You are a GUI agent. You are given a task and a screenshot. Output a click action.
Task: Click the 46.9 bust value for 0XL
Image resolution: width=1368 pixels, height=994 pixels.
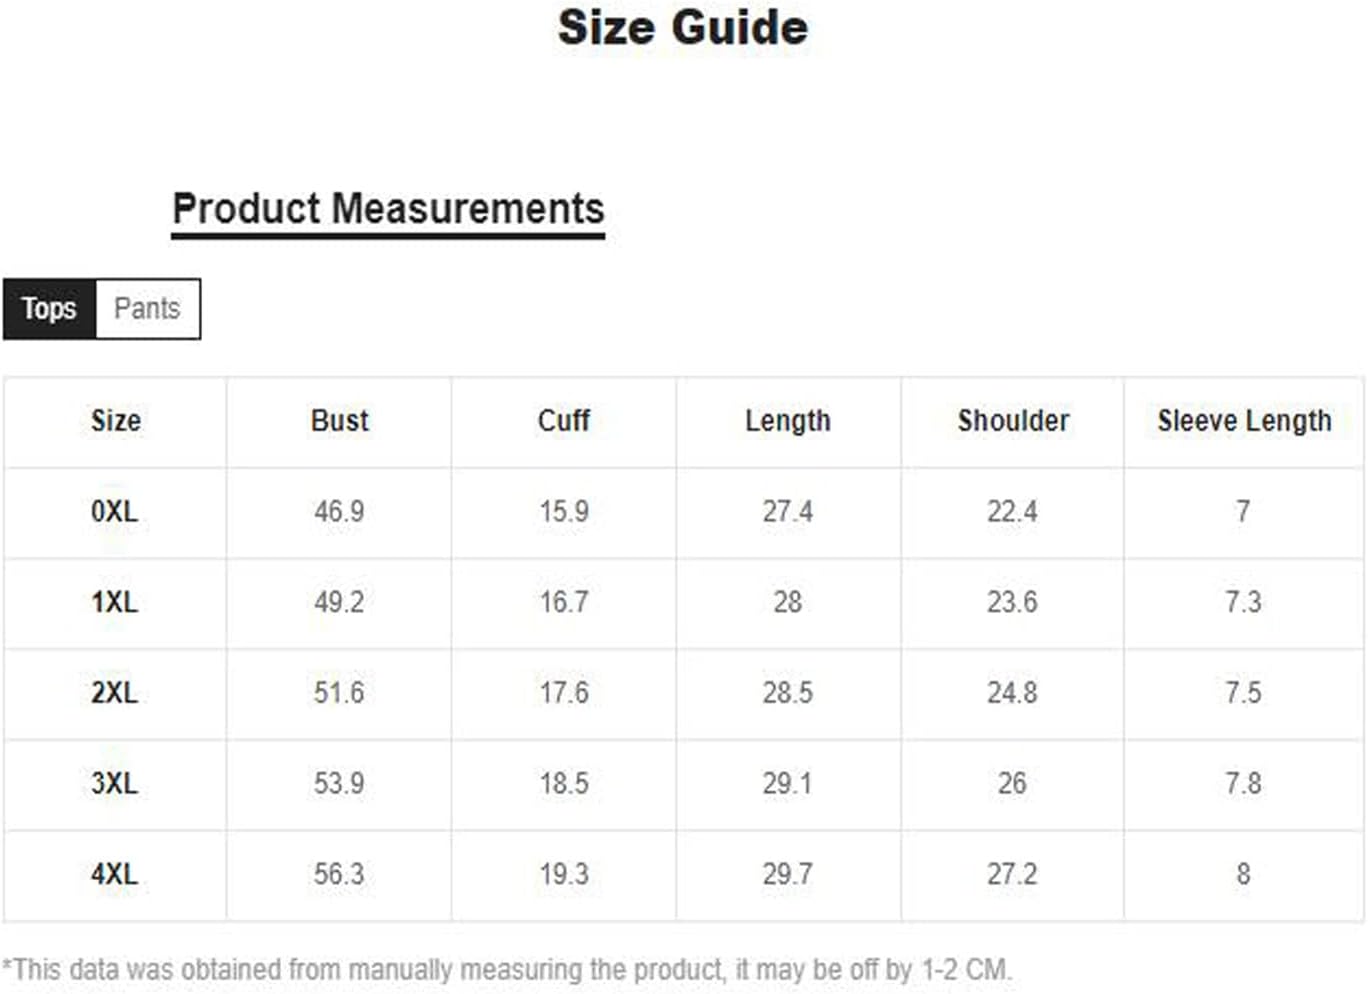[339, 512]
